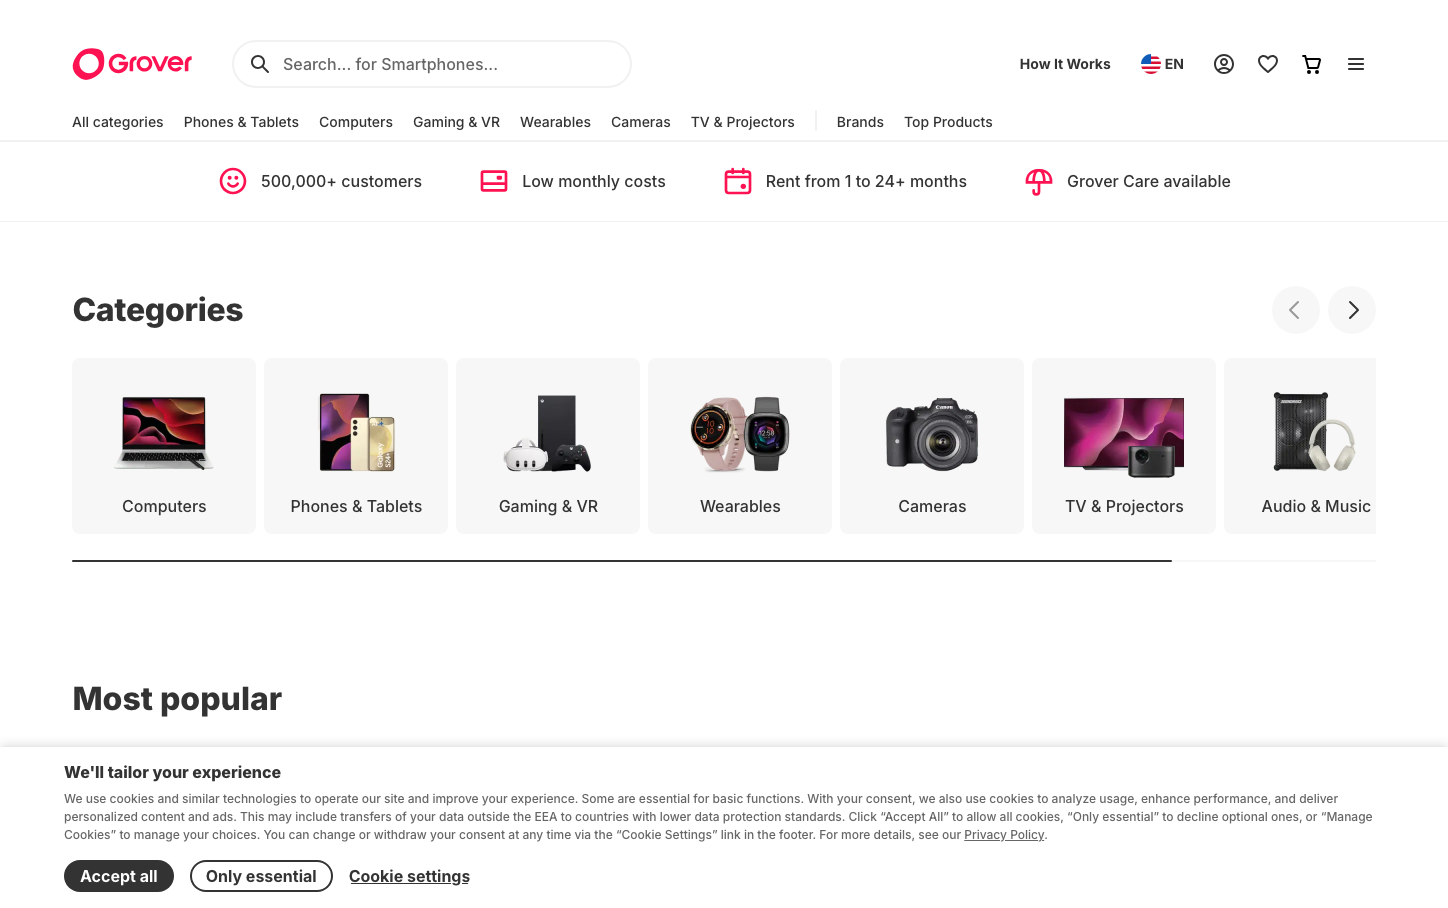Expand the All categories menu

(117, 122)
